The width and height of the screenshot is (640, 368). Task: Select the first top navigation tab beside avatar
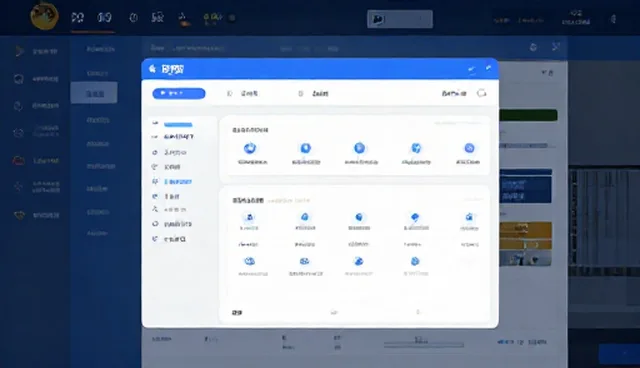78,18
